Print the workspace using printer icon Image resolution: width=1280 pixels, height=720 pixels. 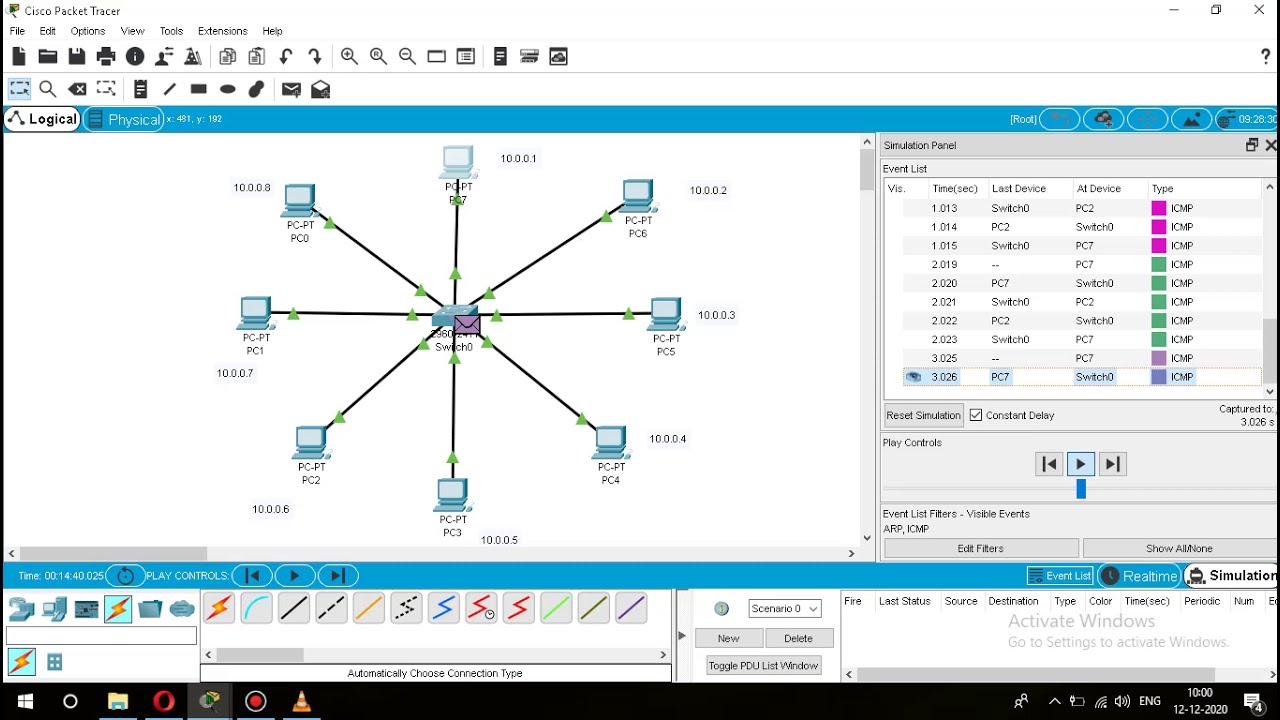(106, 57)
